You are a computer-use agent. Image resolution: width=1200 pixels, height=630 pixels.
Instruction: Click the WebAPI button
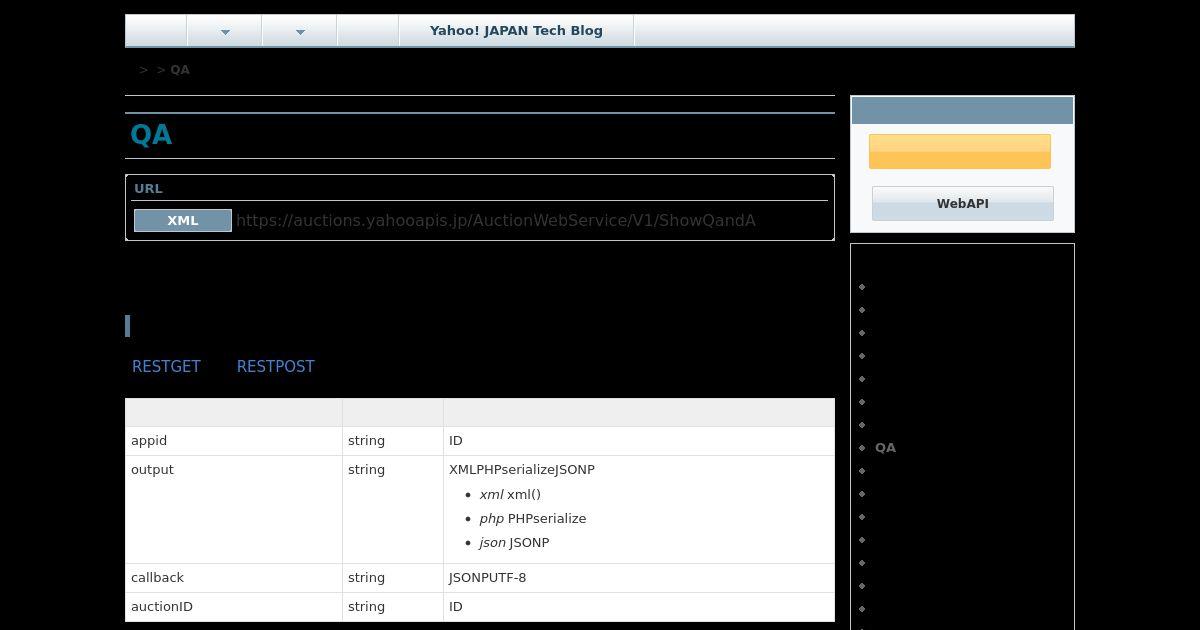click(x=963, y=203)
